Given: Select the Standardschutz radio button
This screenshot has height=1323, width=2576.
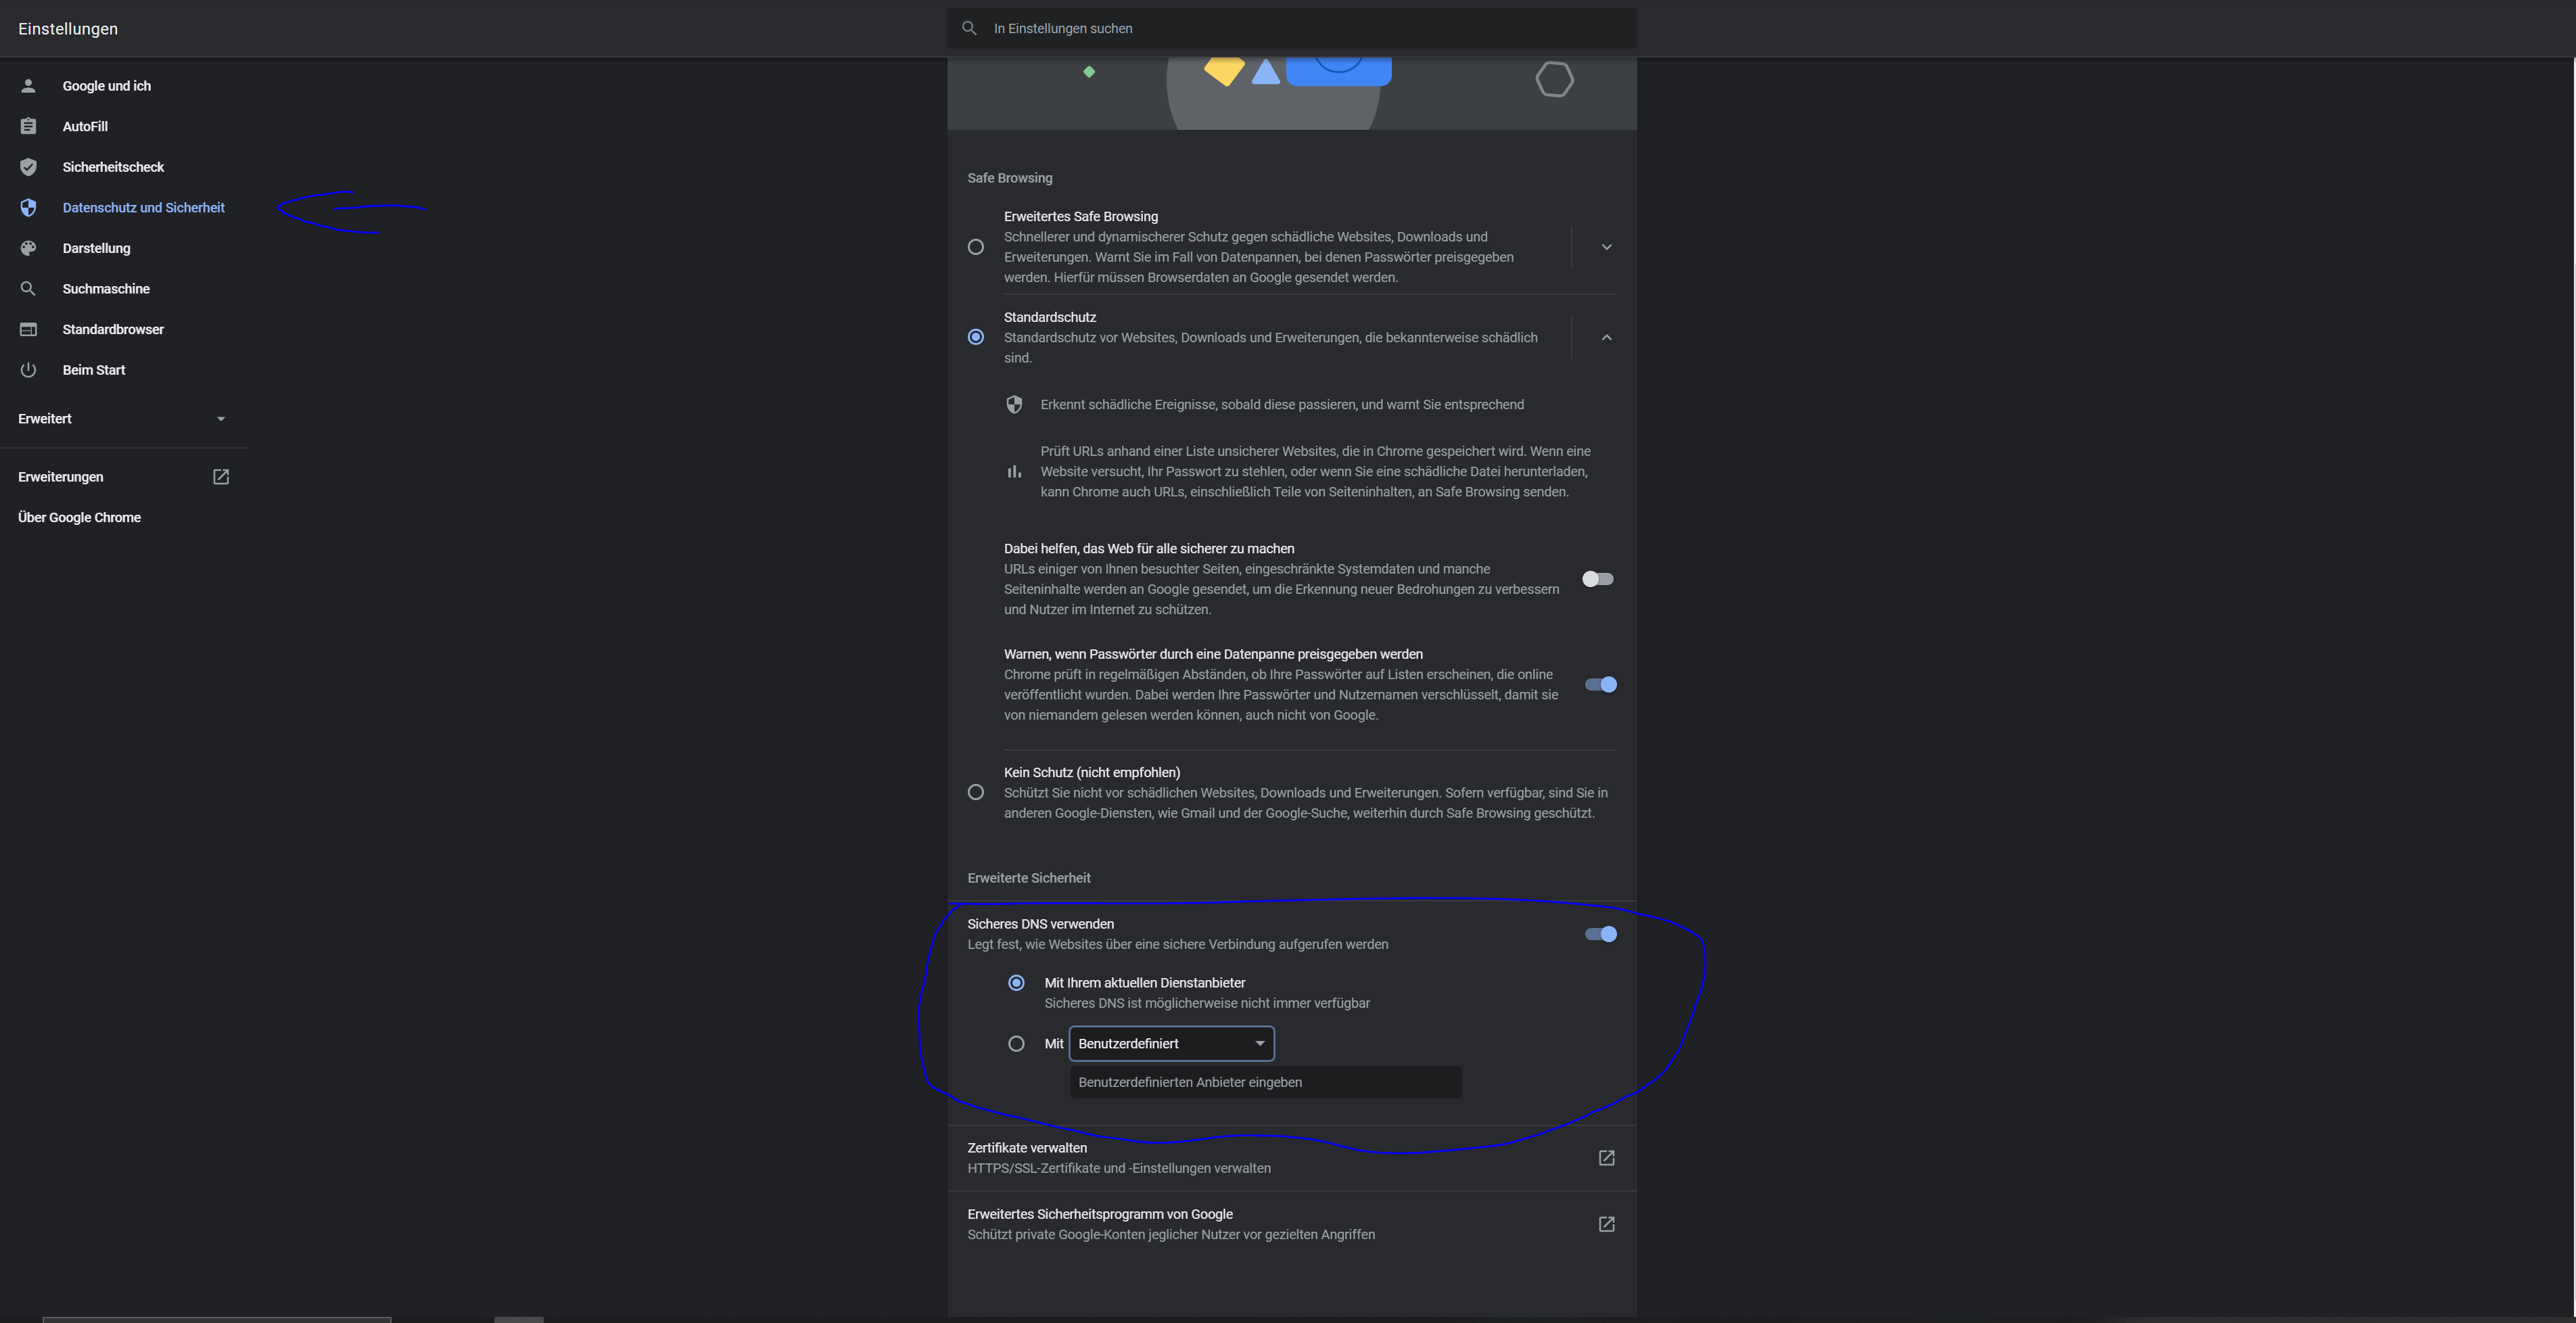Looking at the screenshot, I should (x=976, y=337).
